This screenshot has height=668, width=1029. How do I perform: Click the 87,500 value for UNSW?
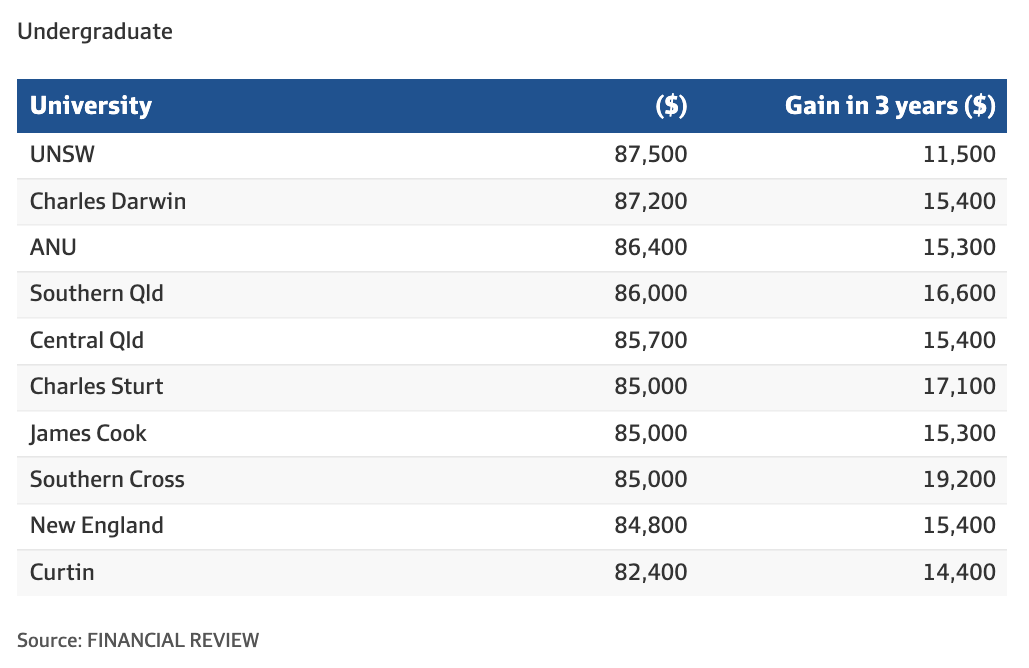click(651, 155)
